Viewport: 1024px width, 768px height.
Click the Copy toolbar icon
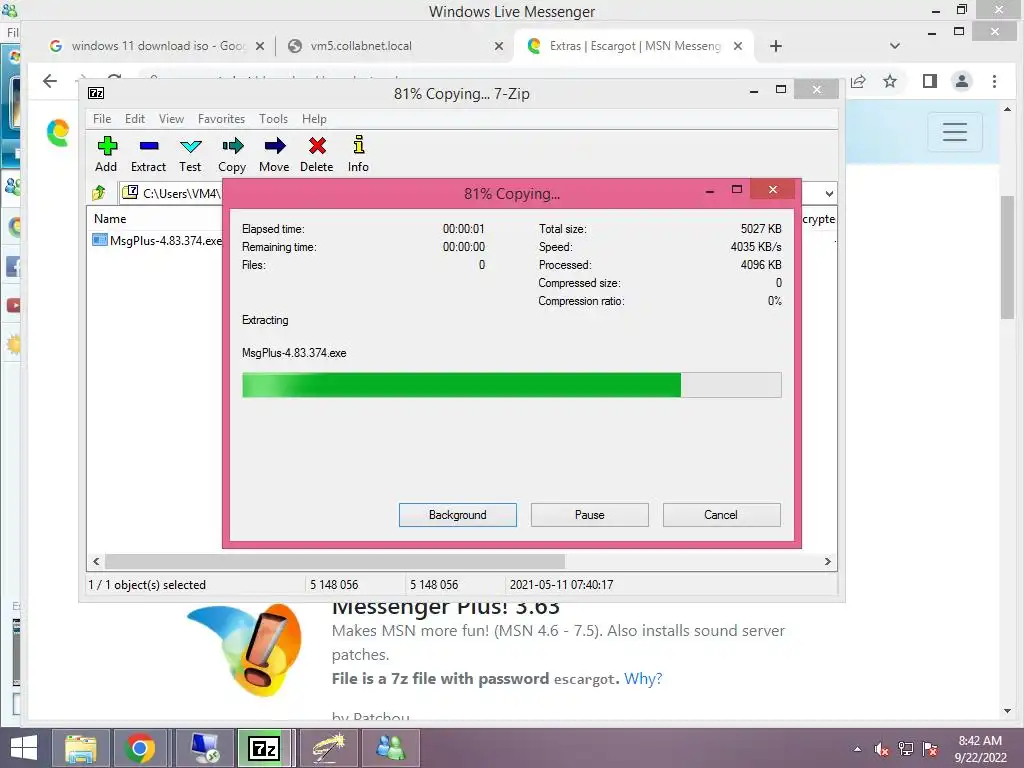(x=232, y=154)
